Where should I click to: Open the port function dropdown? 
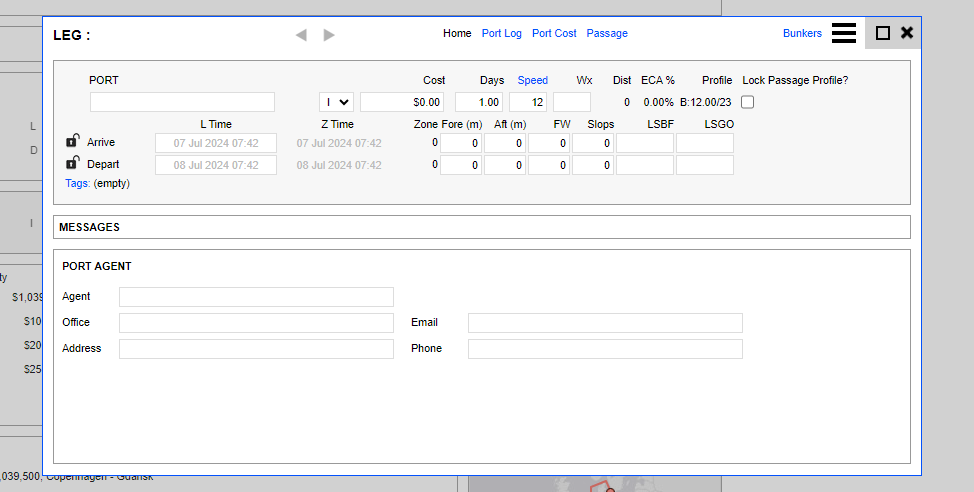336,102
